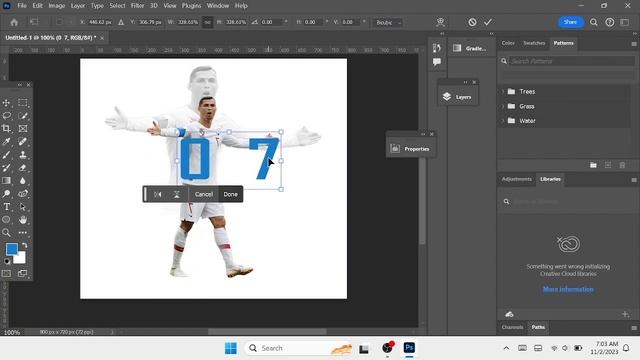
Task: Select the Crop tool
Action: pos(7,129)
